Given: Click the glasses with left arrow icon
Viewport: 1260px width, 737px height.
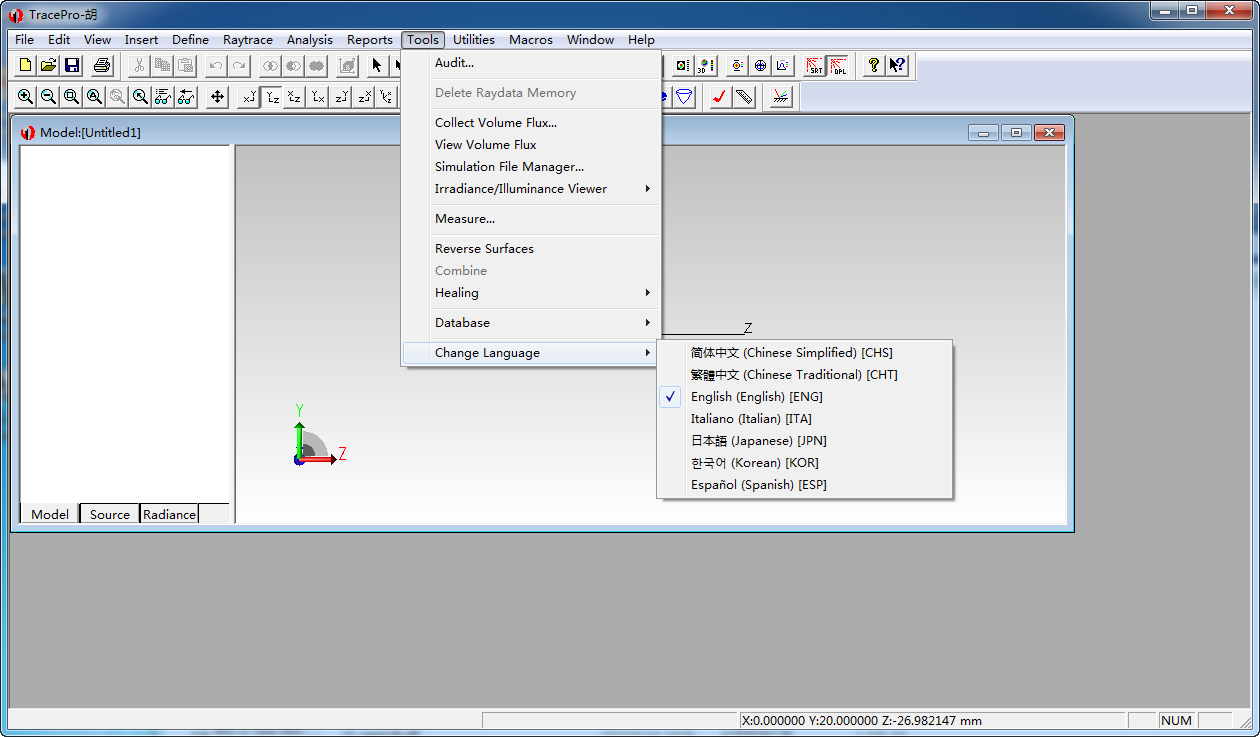Looking at the screenshot, I should 187,97.
